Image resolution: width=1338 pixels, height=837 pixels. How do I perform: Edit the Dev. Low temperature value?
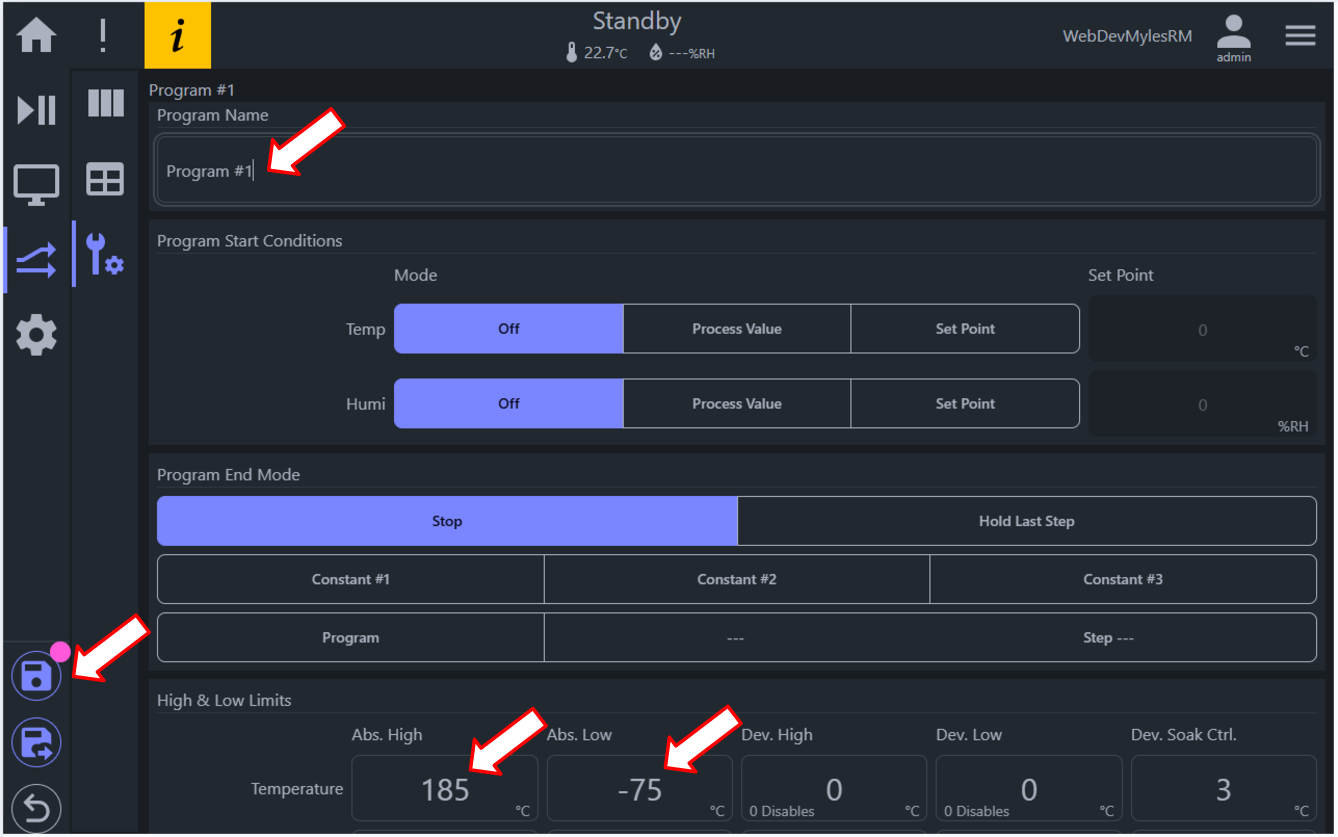[x=1029, y=789]
